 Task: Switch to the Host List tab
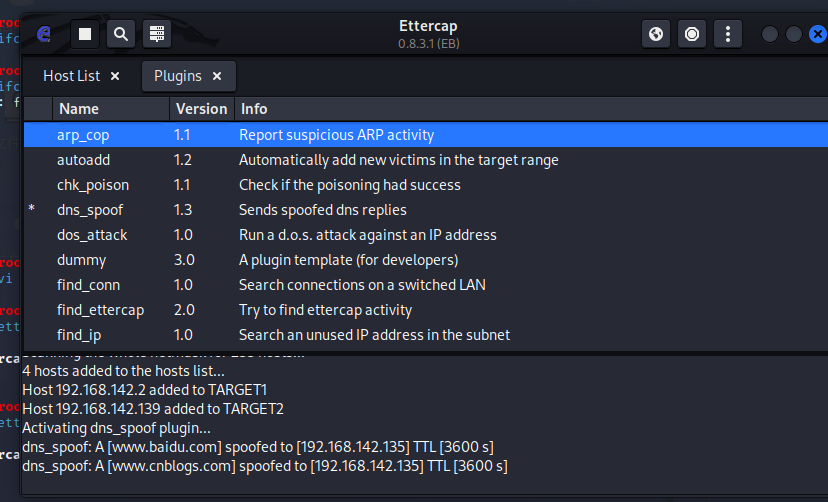pos(72,76)
